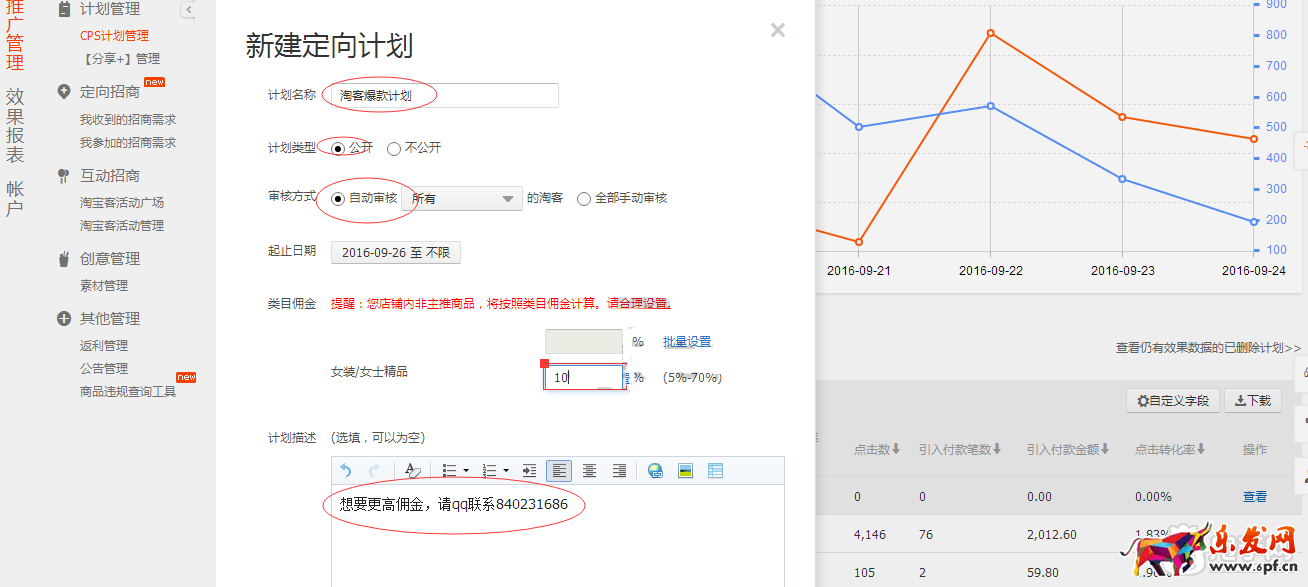Insert an image in the description
Screen dimensions: 1308x587
pos(685,471)
